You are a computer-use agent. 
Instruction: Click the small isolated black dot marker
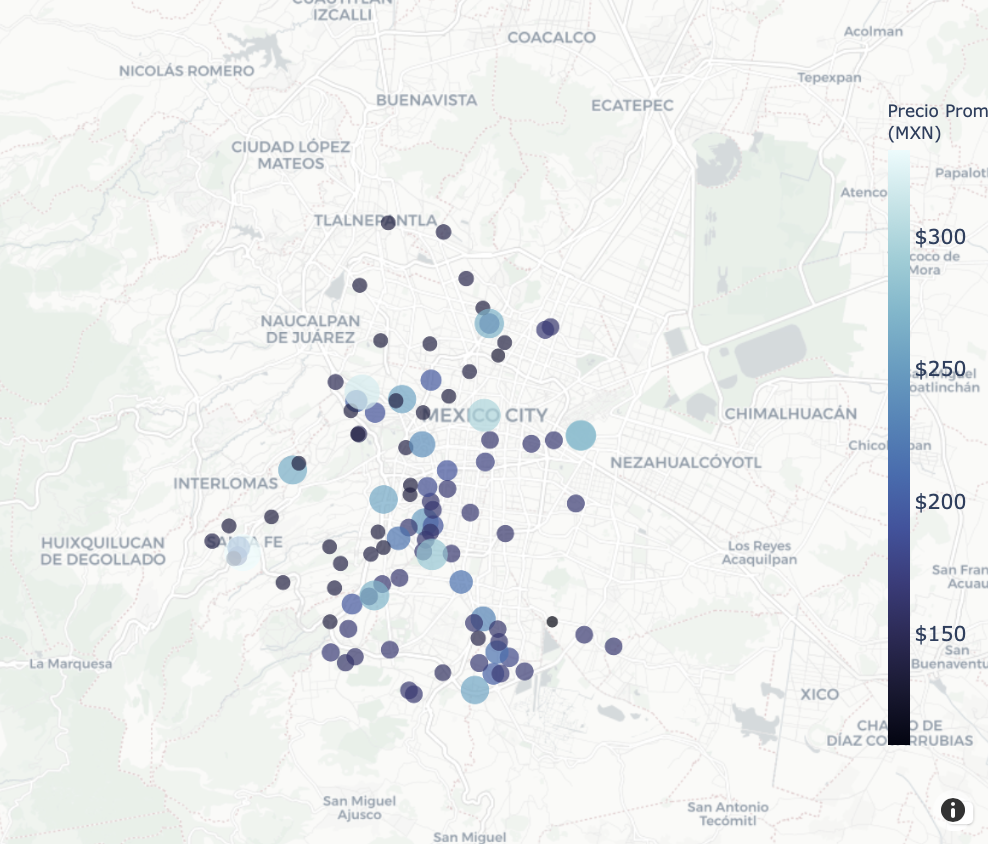552,622
